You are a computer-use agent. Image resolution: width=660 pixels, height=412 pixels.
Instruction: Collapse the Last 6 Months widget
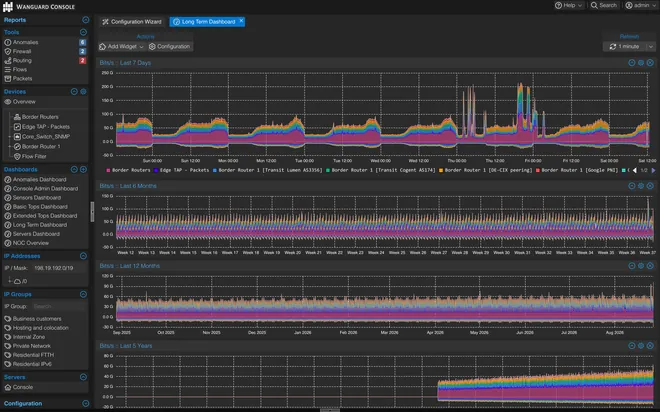(632, 186)
